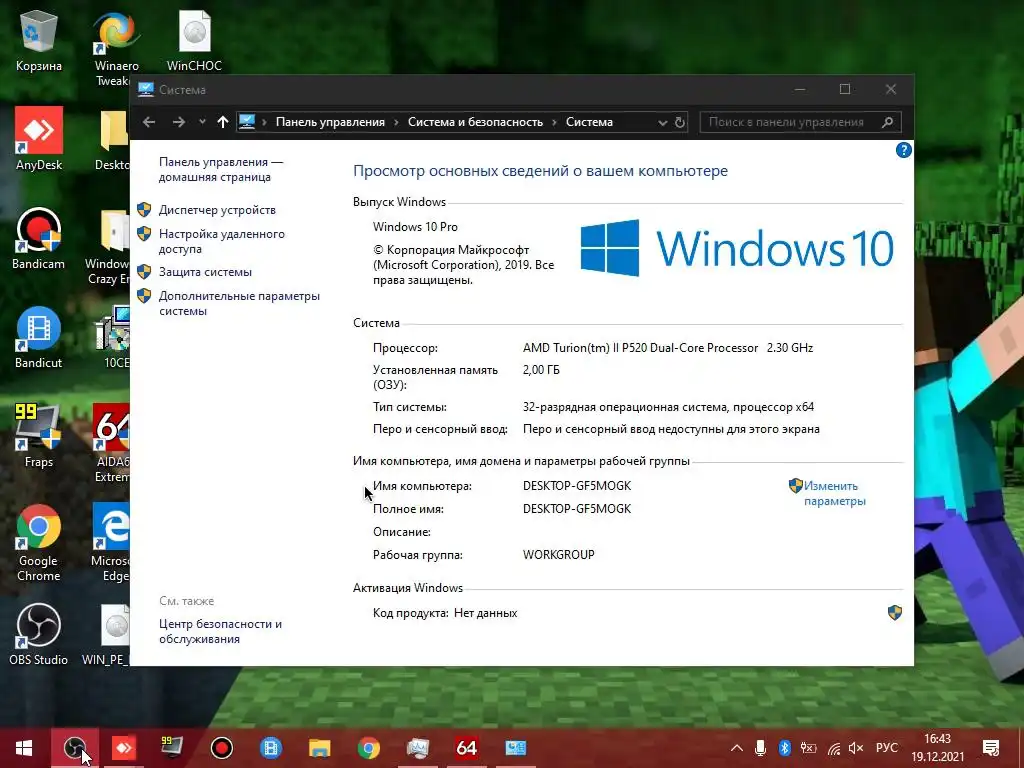Click Chrome icon in the taskbar
Image resolution: width=1024 pixels, height=768 pixels.
[368, 748]
